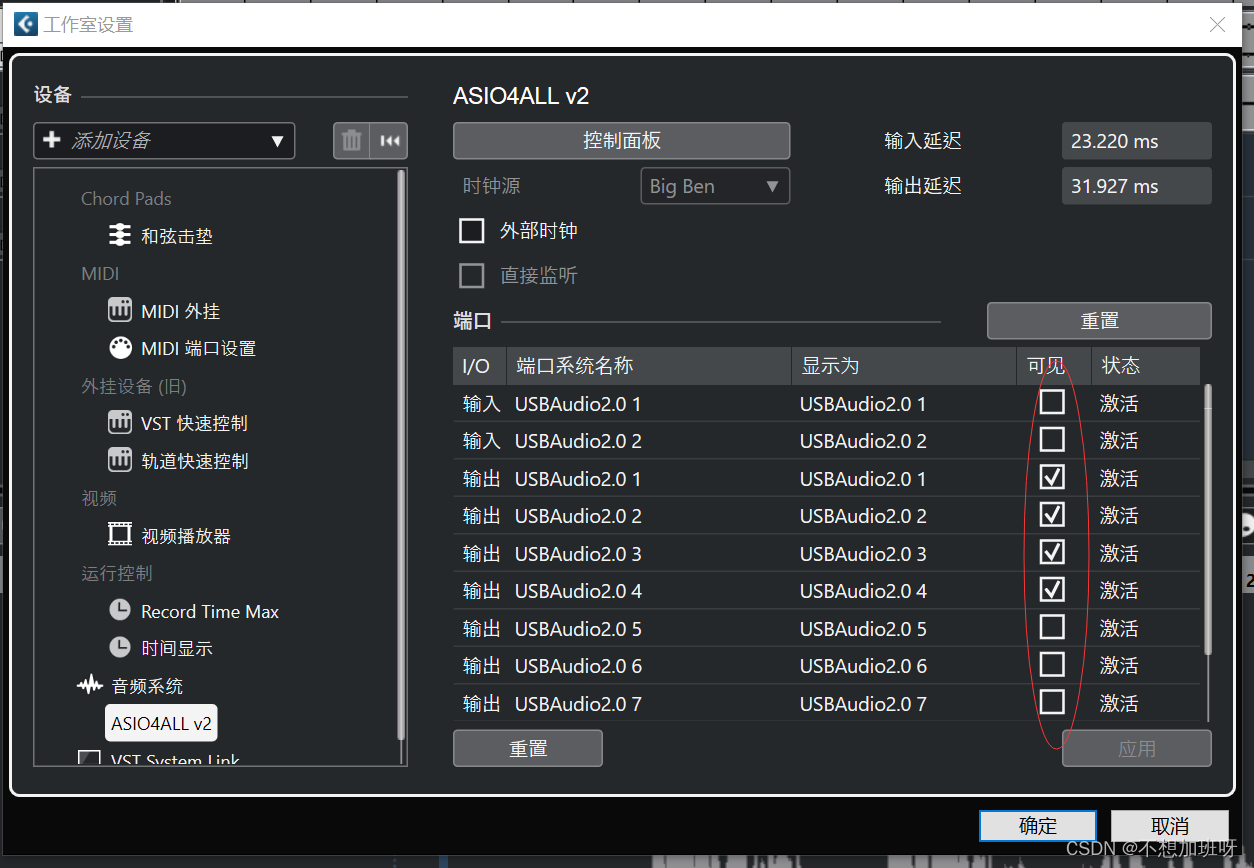Select 时间显示 entry
The width and height of the screenshot is (1254, 868).
pyautogui.click(x=177, y=649)
